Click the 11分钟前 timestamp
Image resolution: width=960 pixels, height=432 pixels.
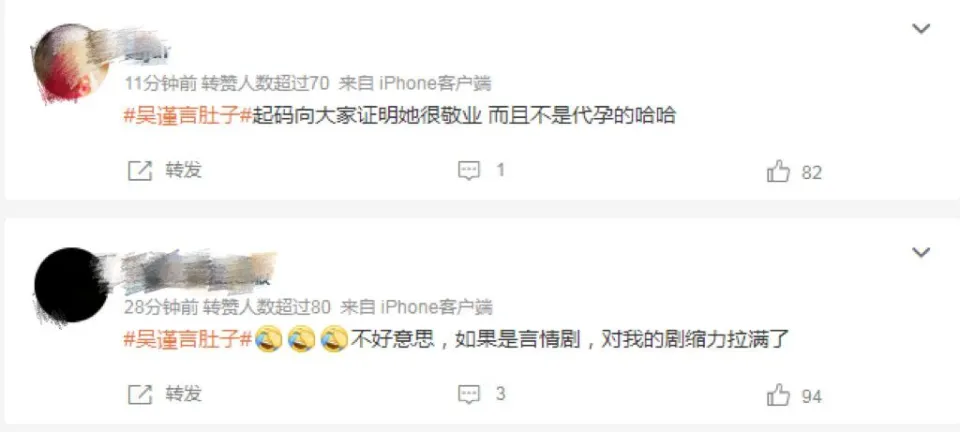[160, 83]
